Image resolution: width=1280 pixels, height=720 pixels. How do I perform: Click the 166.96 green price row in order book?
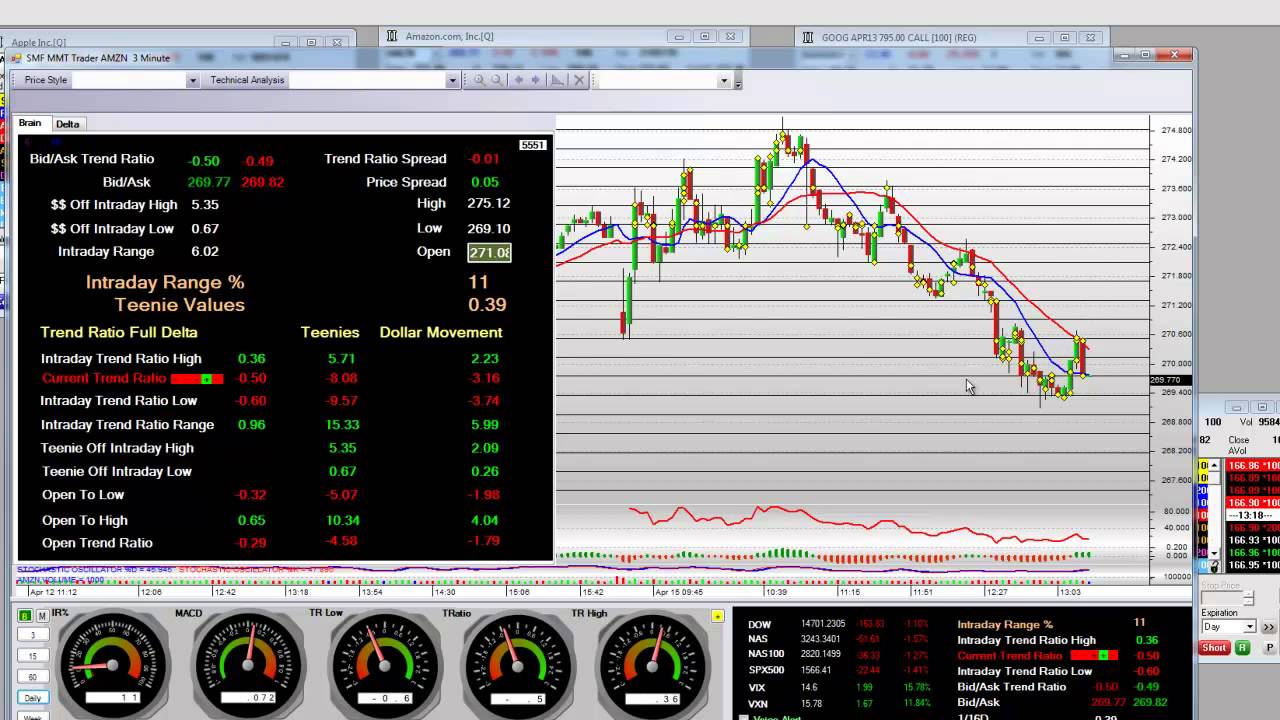1252,553
